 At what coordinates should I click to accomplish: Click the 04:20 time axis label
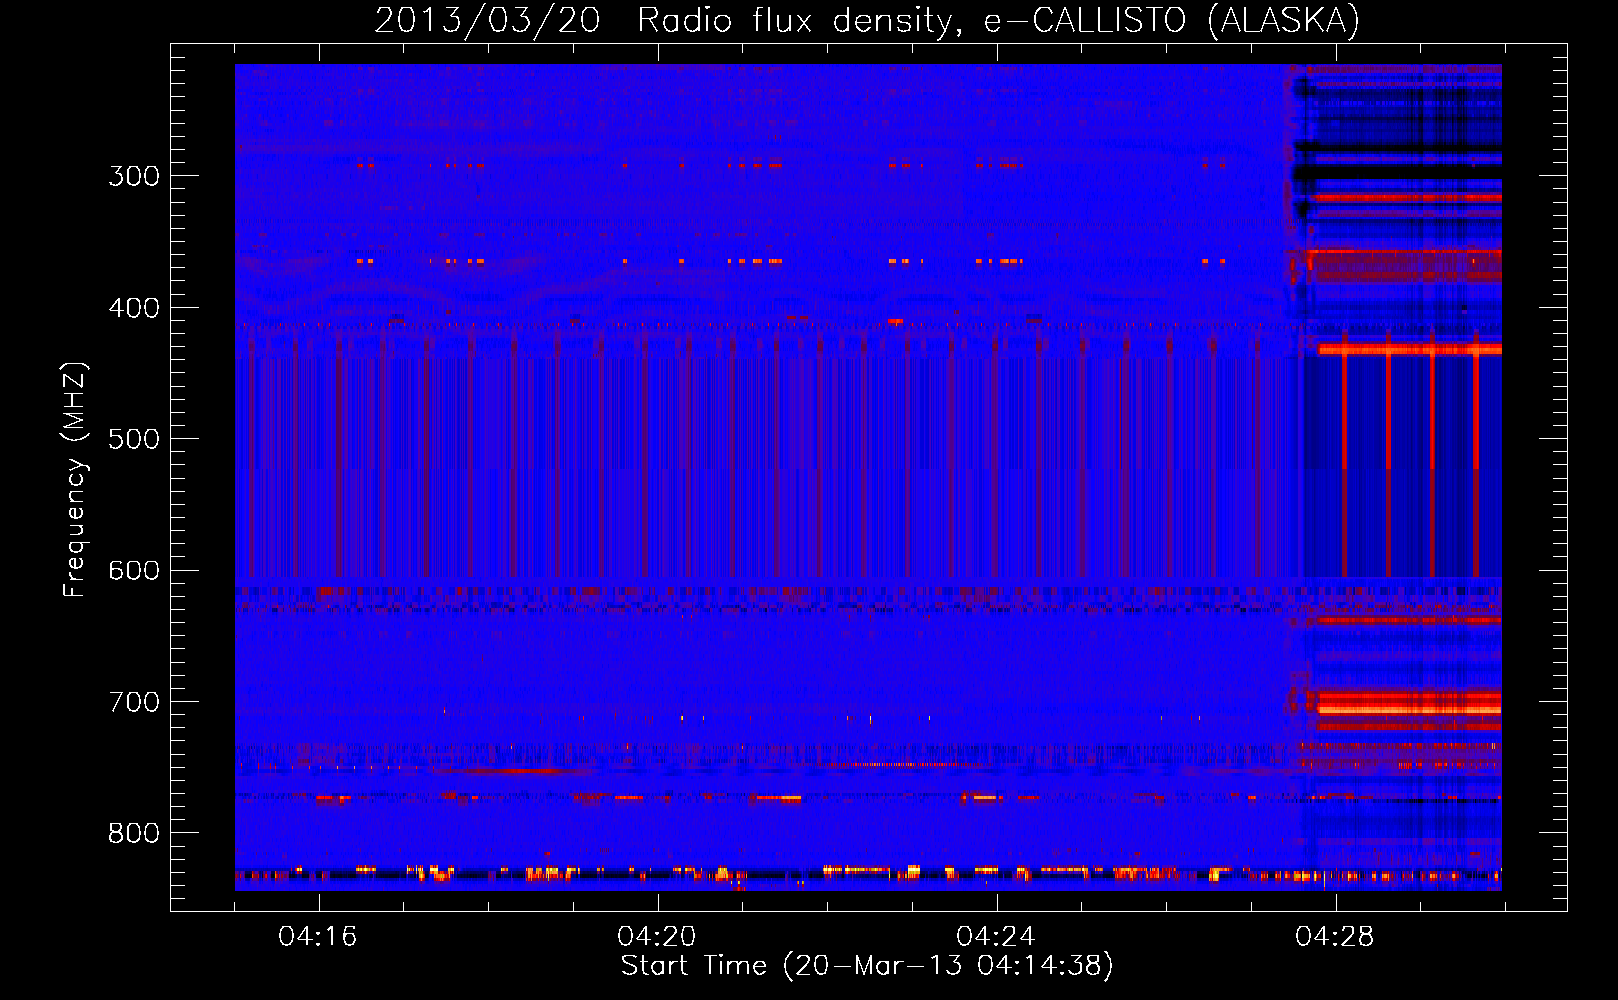pyautogui.click(x=657, y=936)
